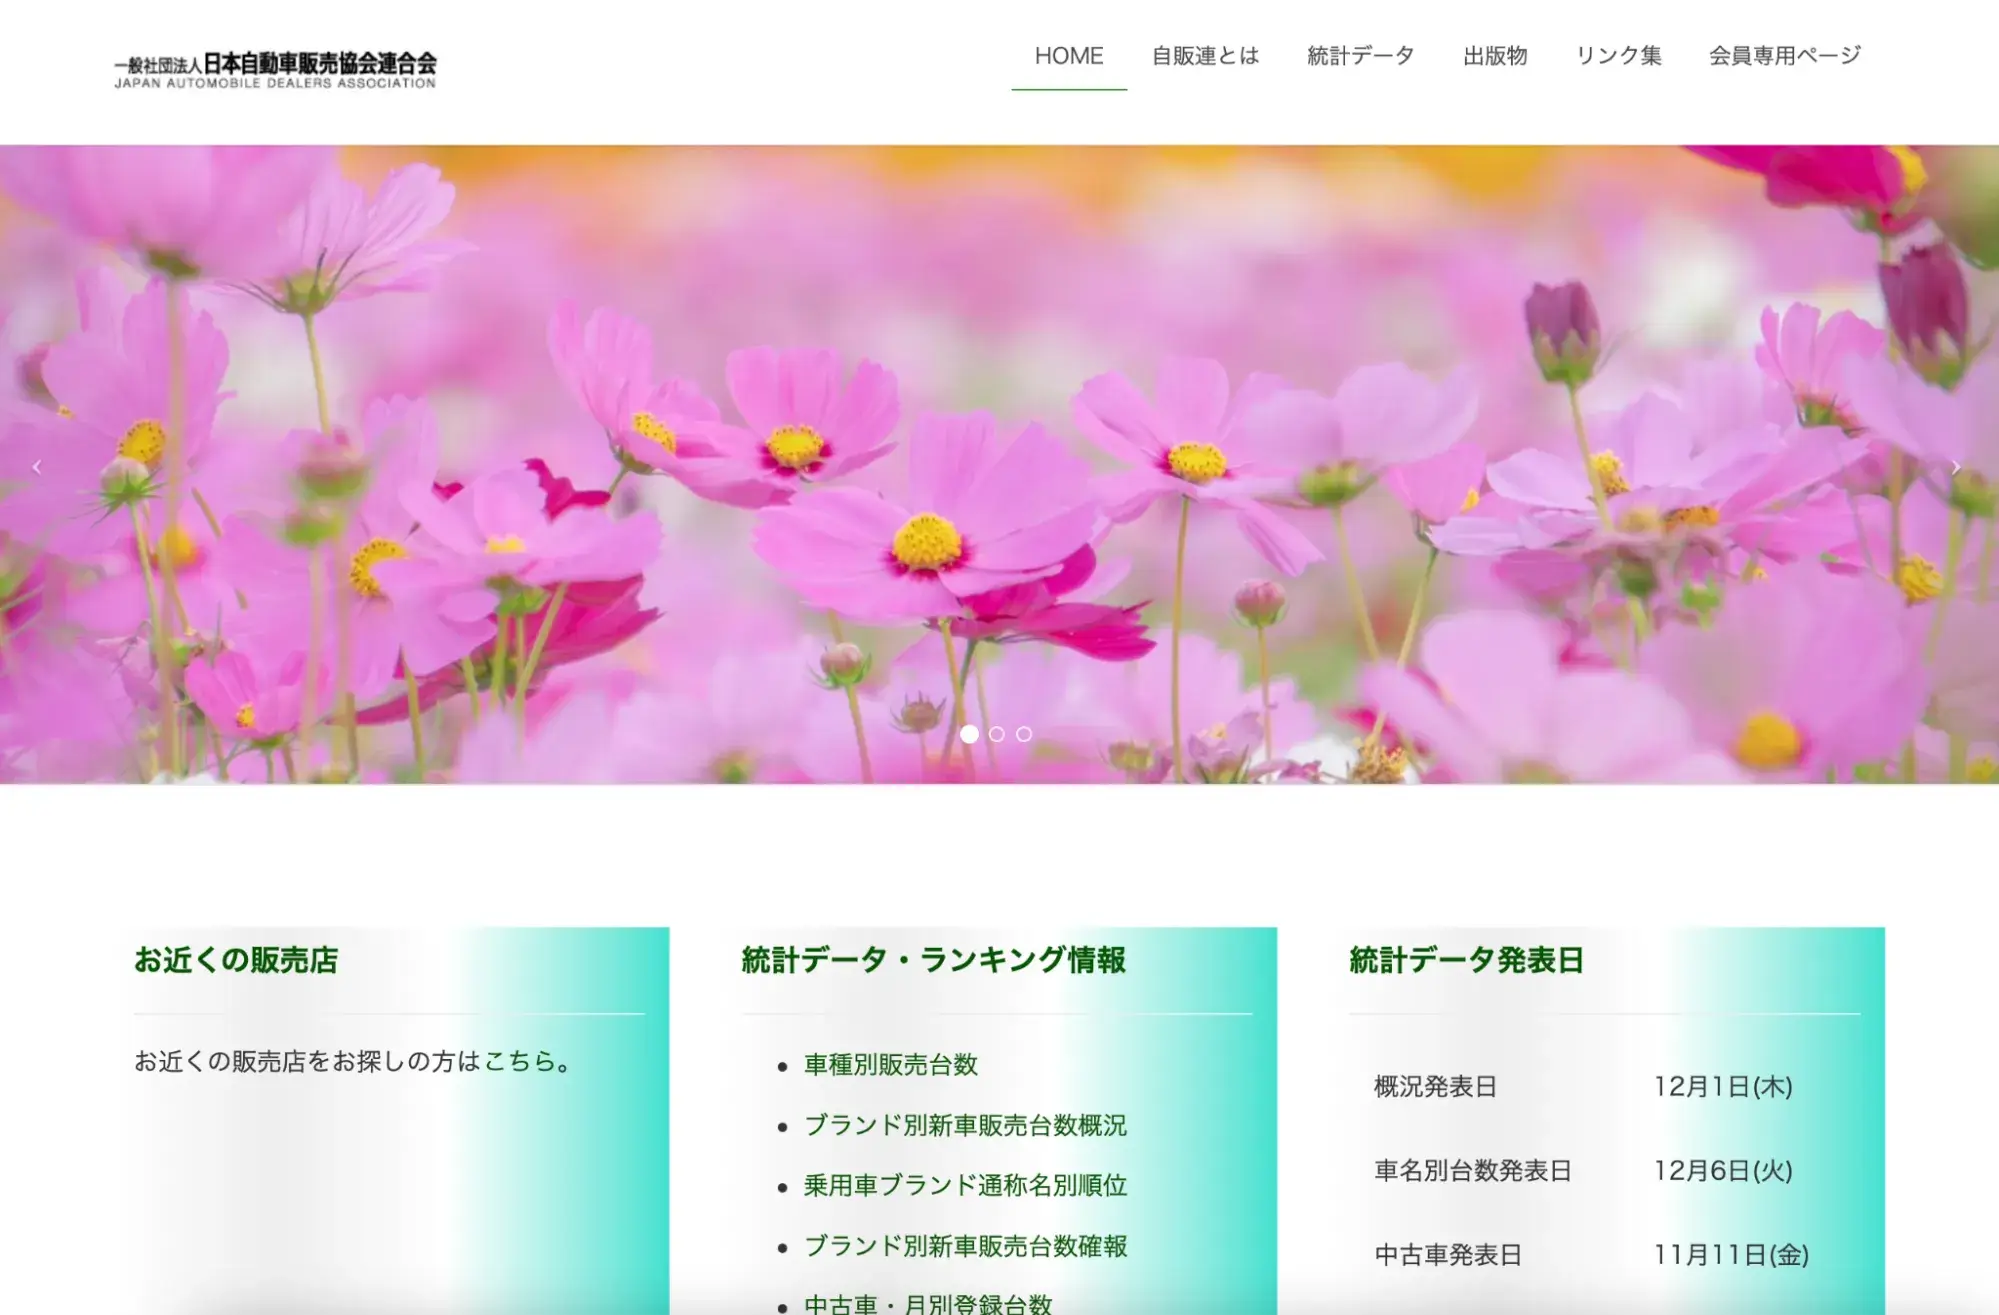Viewport: 1999px width, 1315px height.
Task: Open the 中古車・月別登録台数 link
Action: (927, 1303)
